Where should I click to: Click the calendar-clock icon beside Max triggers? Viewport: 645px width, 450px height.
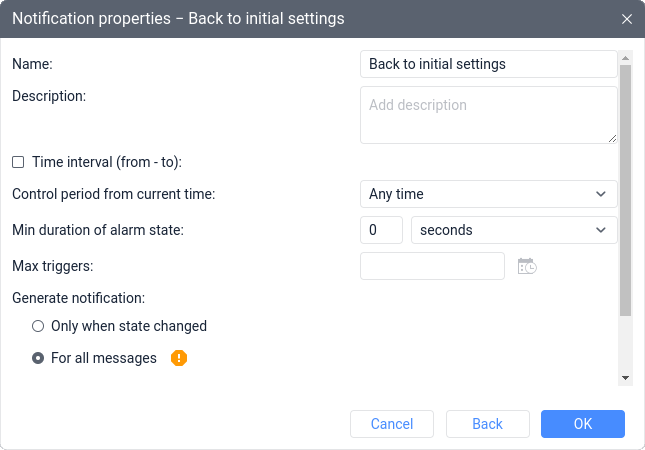527,266
